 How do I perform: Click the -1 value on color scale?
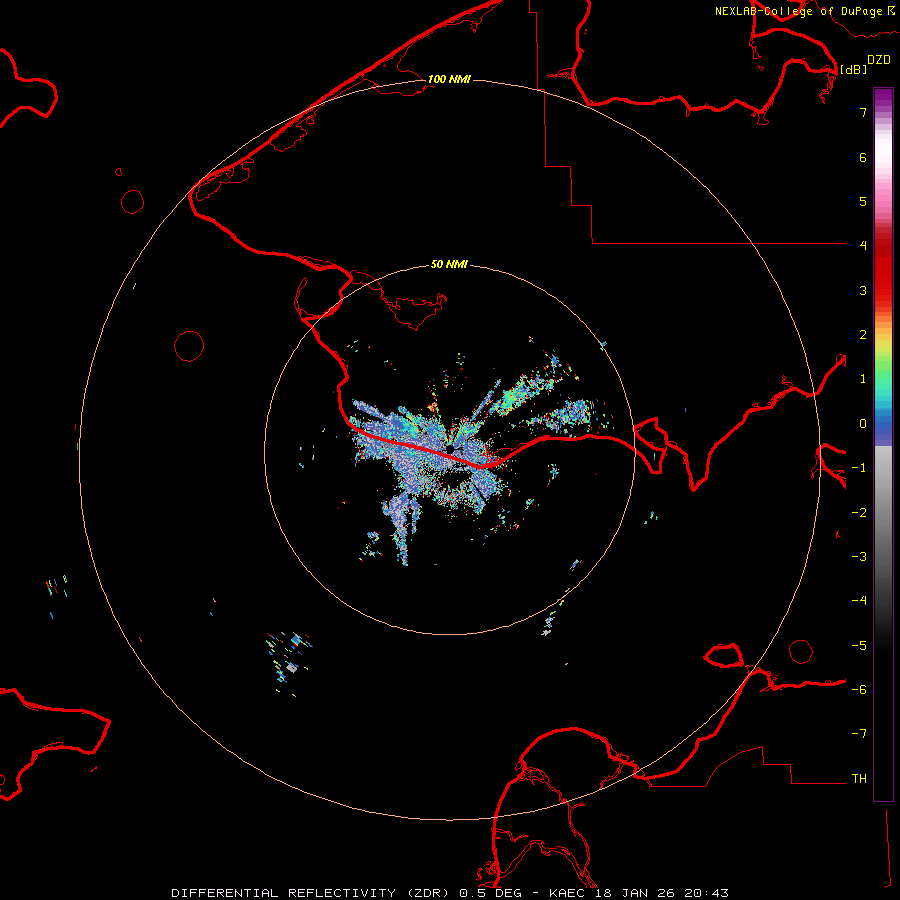tap(859, 468)
